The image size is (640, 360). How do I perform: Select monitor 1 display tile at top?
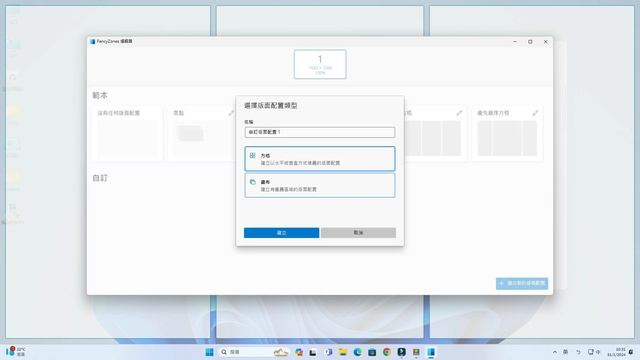pos(320,64)
